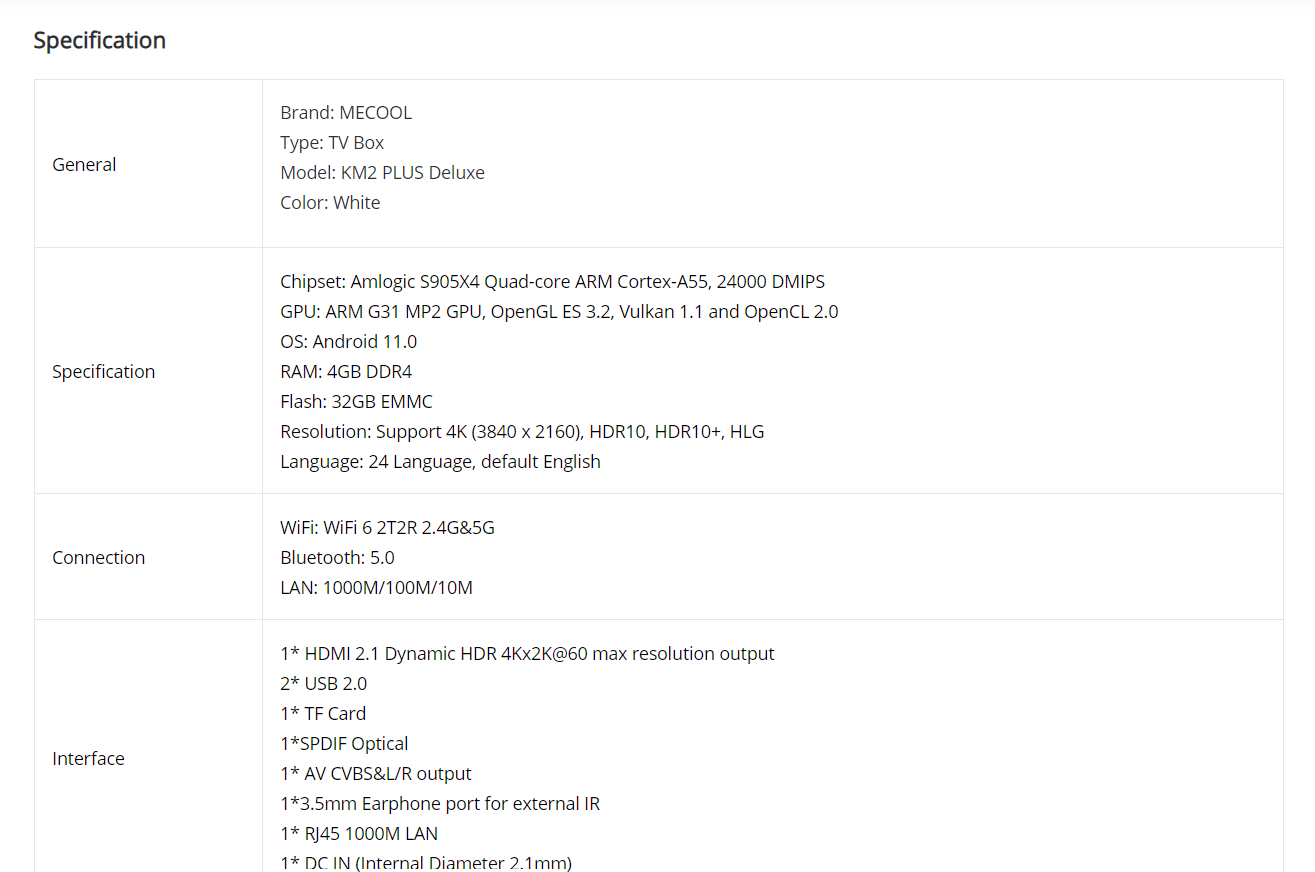
Task: Click the Bluetooth: 5.0 line
Action: pyautogui.click(x=337, y=557)
